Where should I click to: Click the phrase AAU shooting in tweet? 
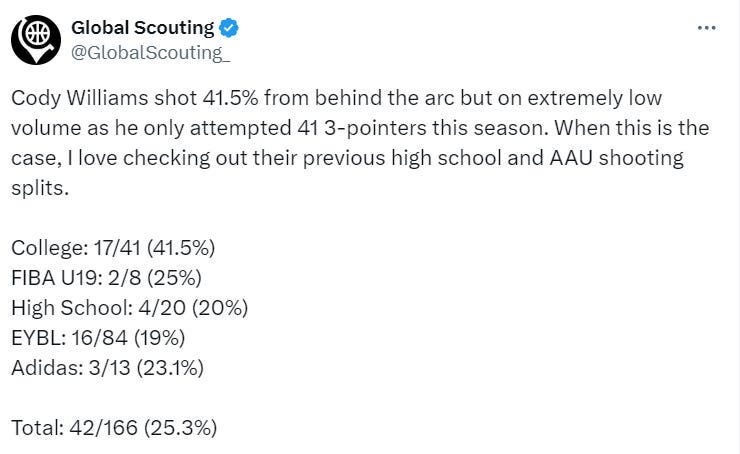[616, 158]
